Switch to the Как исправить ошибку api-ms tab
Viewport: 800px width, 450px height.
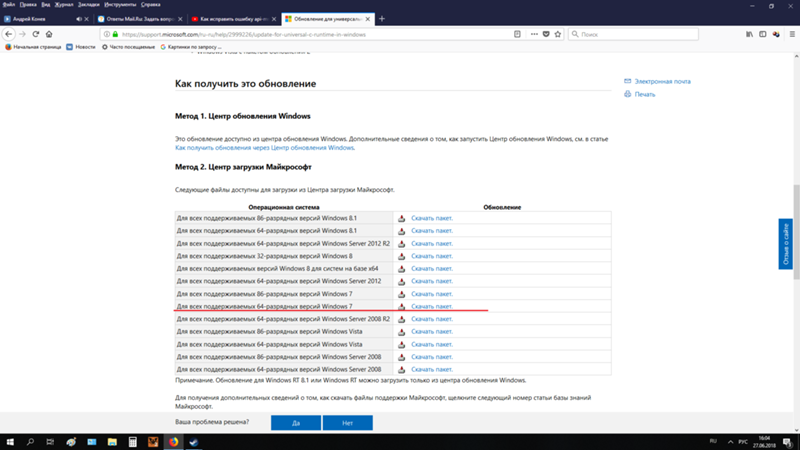tap(233, 19)
